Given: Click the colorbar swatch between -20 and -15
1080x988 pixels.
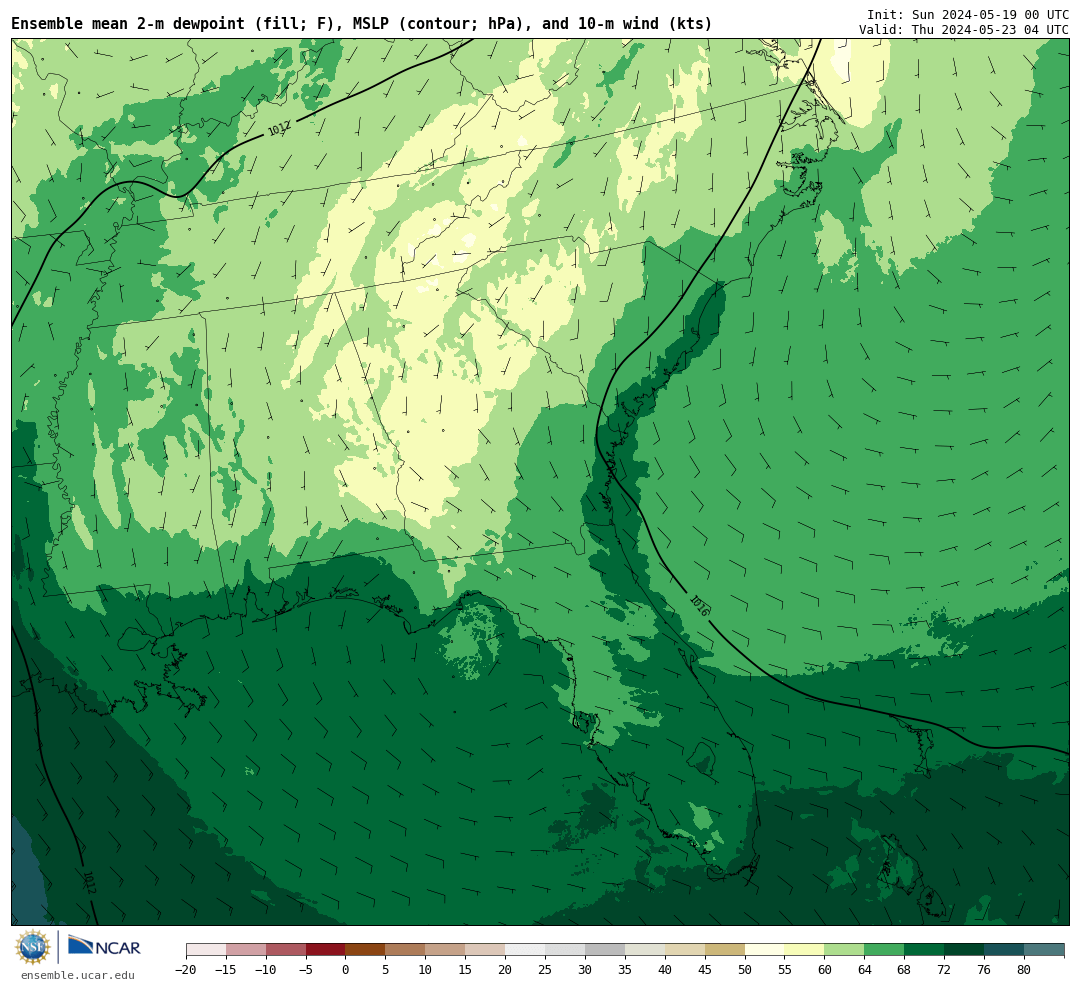Looking at the screenshot, I should tap(206, 950).
